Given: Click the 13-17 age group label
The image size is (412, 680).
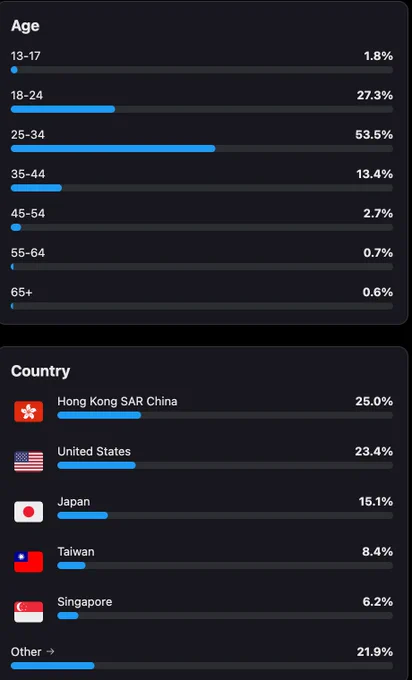Looking at the screenshot, I should [26, 56].
